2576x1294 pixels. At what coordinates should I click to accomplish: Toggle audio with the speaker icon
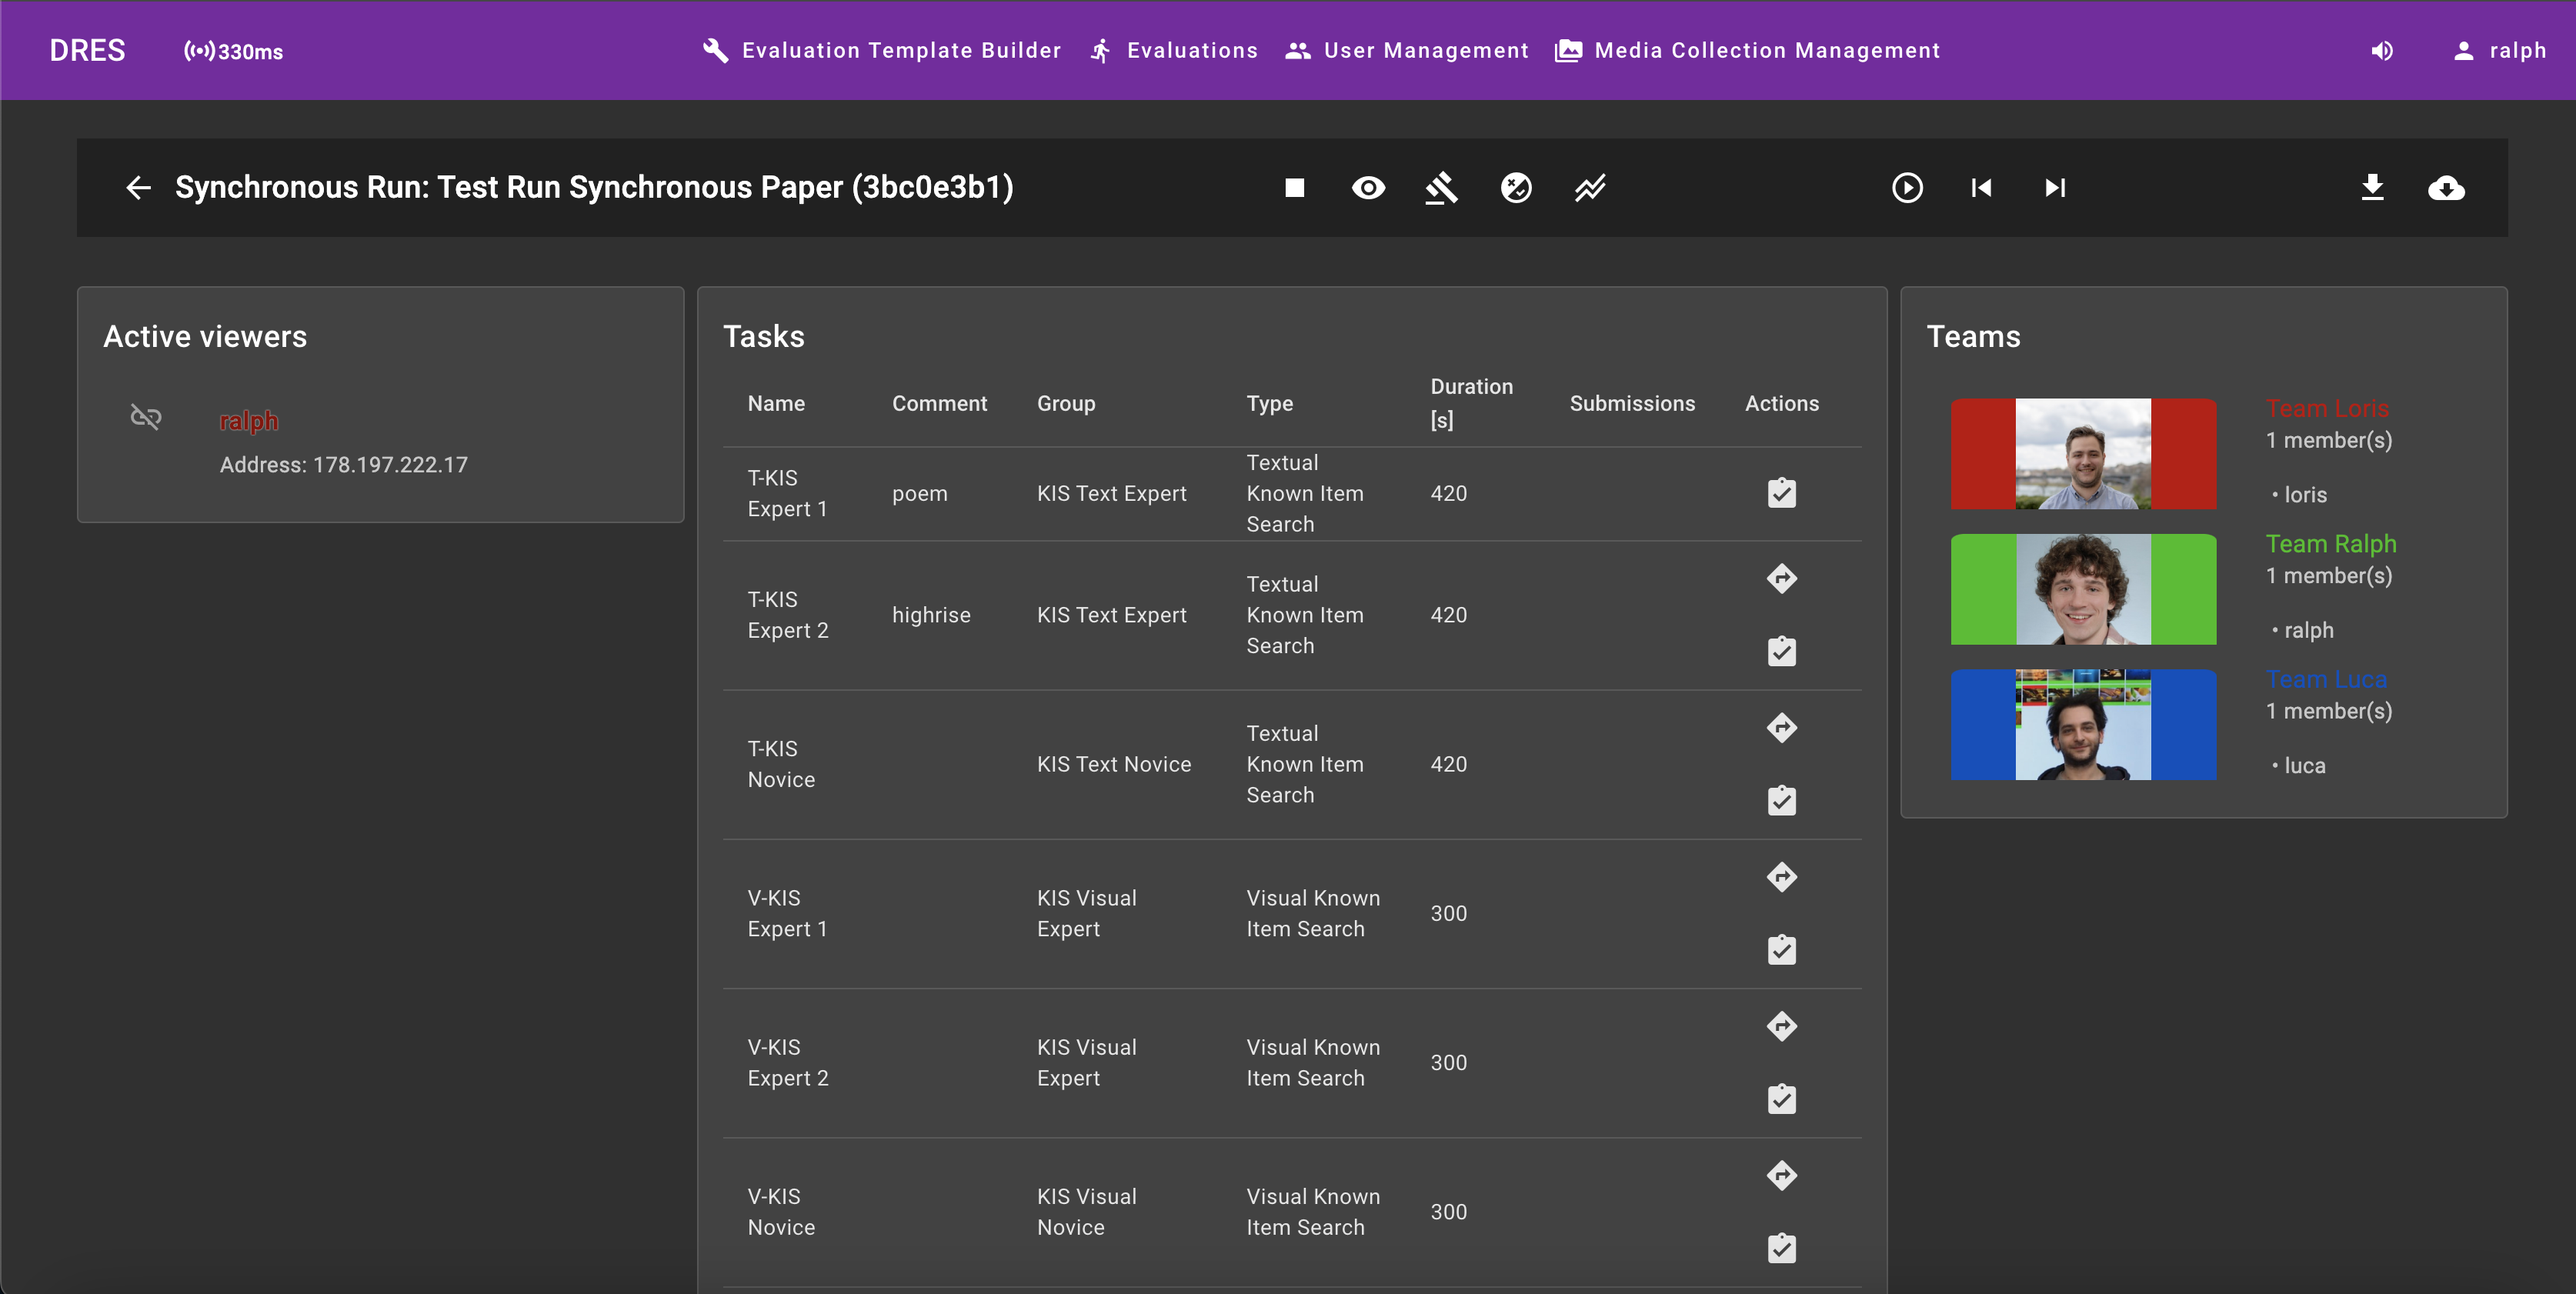click(x=2382, y=51)
